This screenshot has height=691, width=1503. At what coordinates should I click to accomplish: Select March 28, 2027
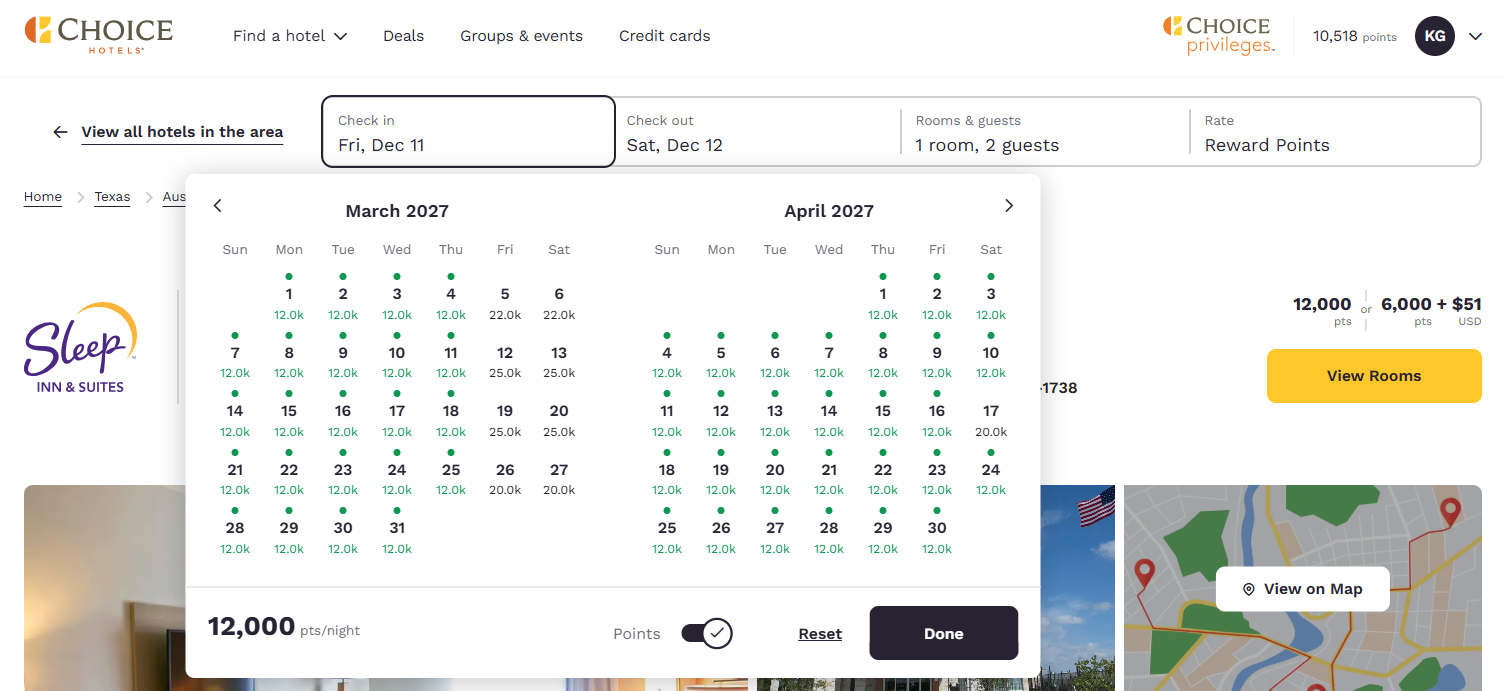click(235, 529)
